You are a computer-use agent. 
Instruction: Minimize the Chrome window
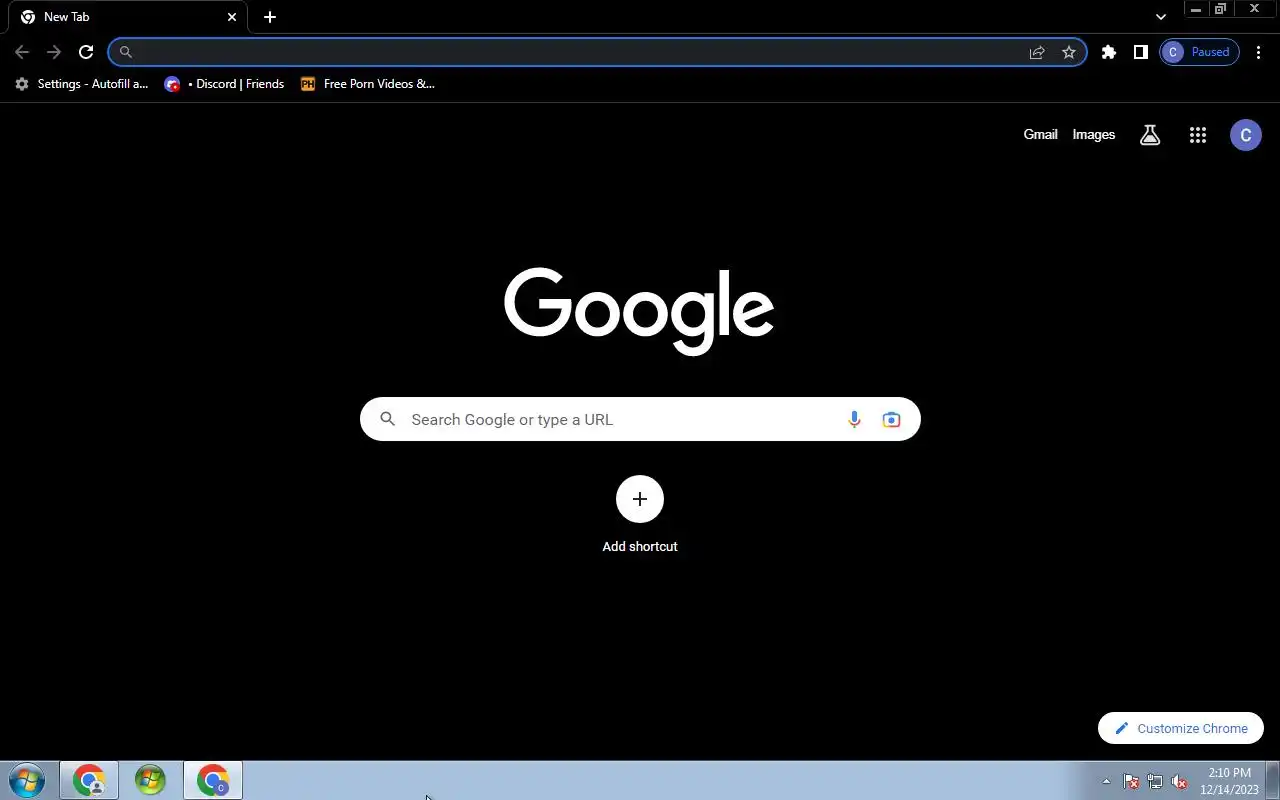pos(1196,9)
